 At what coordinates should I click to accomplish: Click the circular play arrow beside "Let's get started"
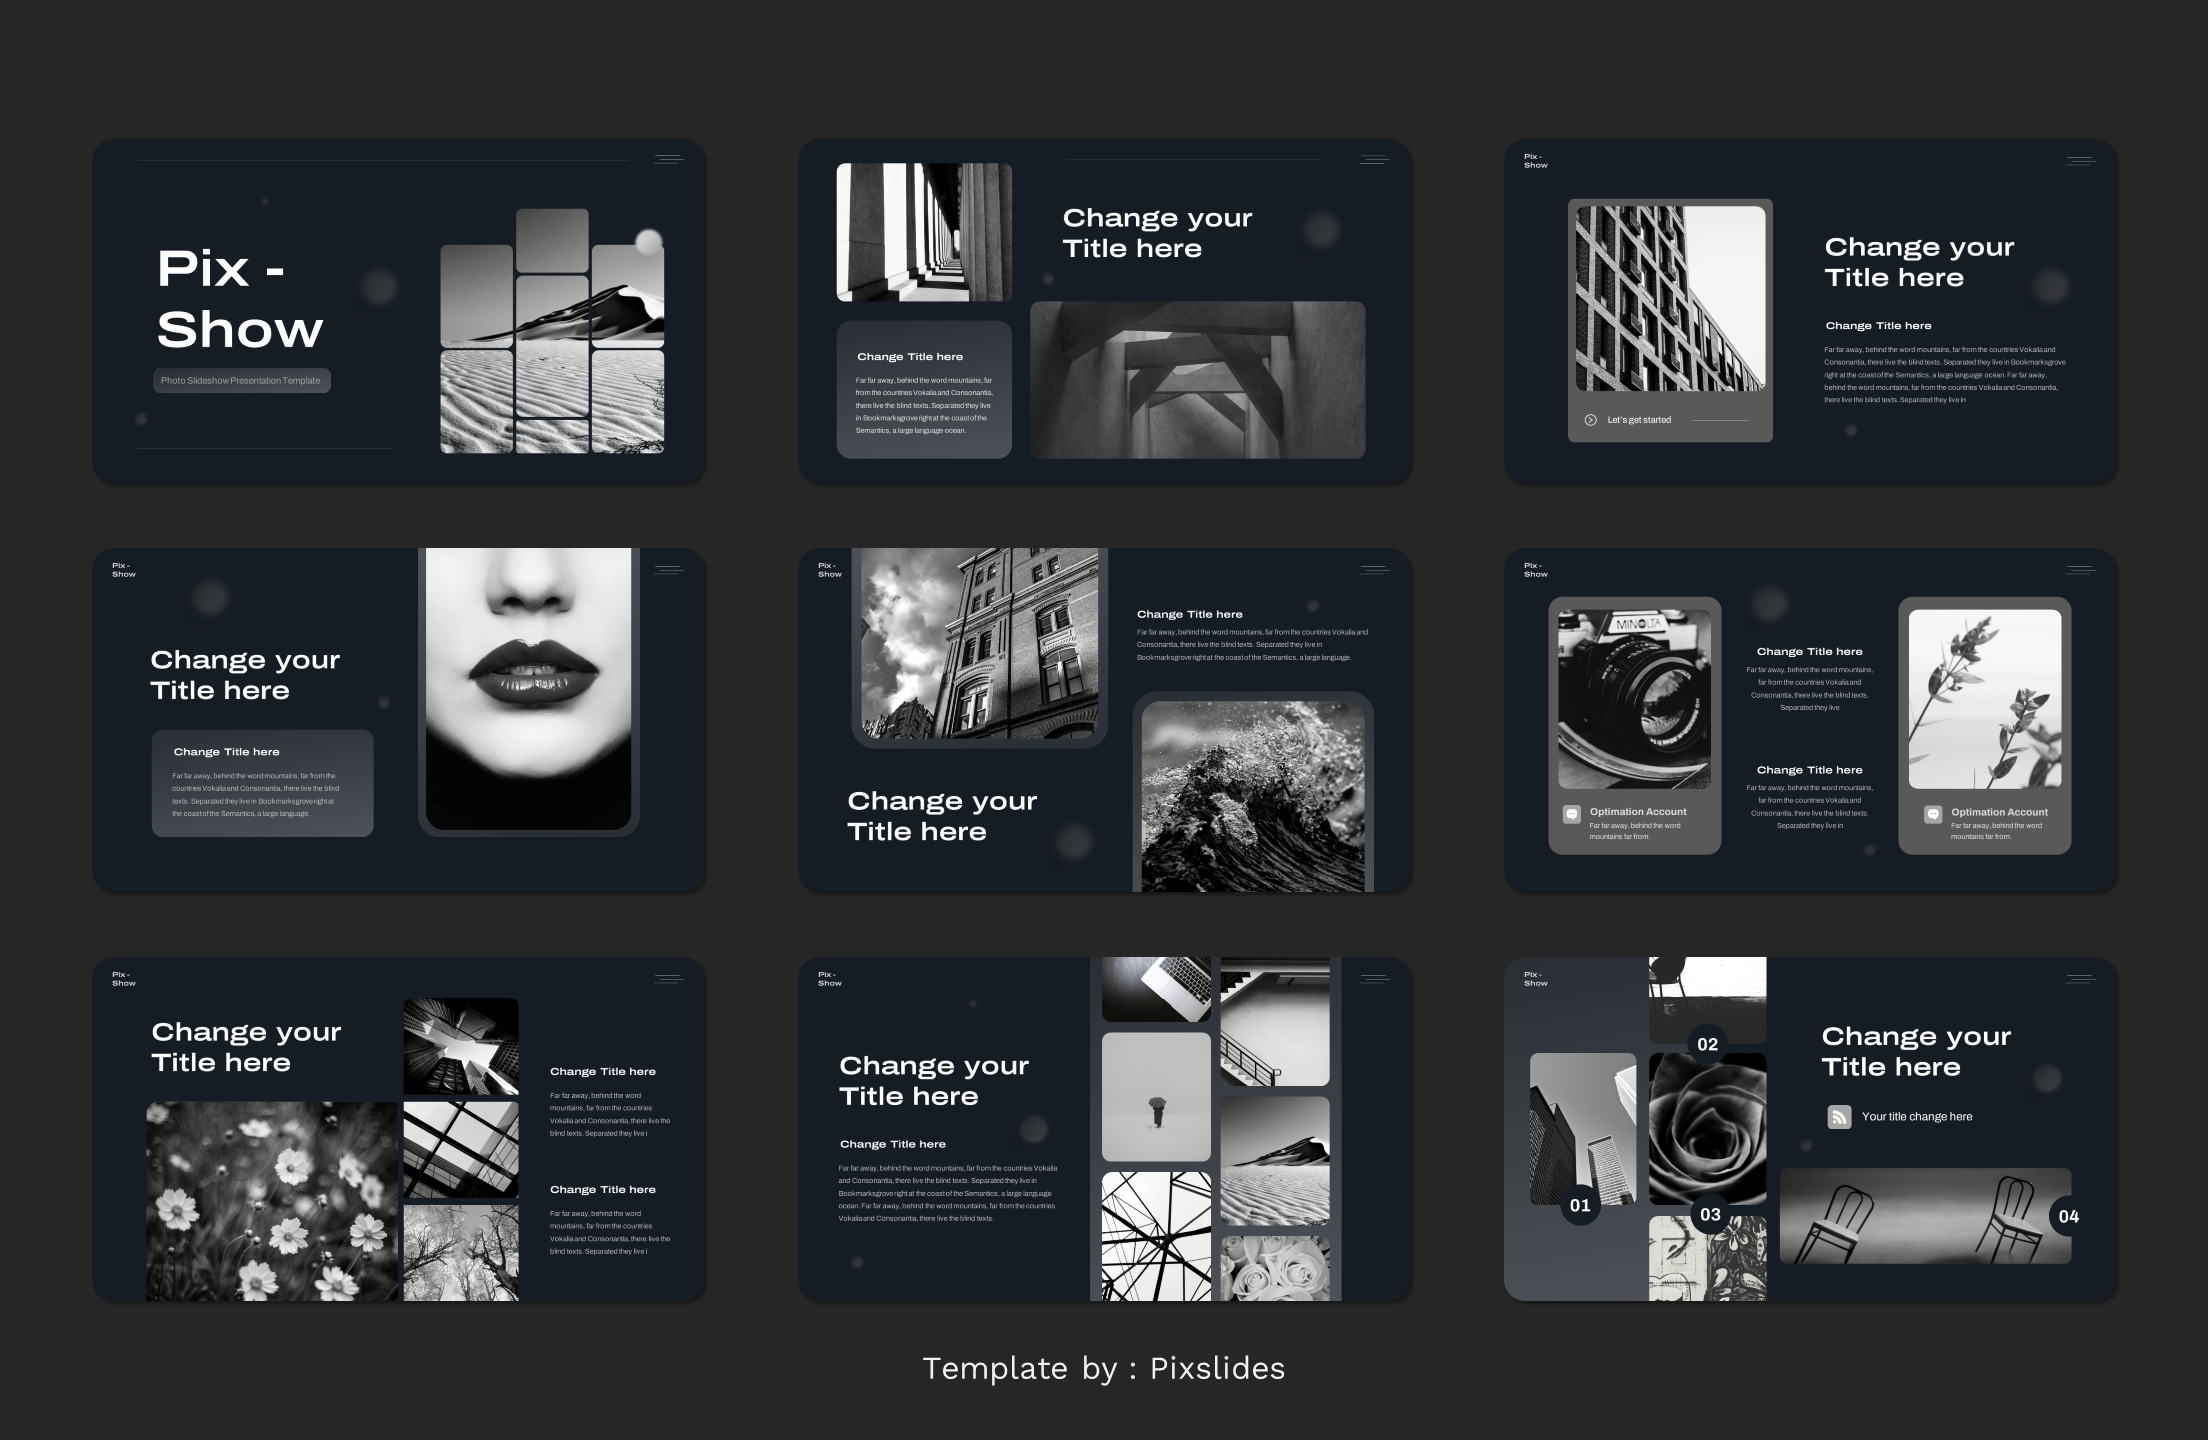coord(1590,420)
